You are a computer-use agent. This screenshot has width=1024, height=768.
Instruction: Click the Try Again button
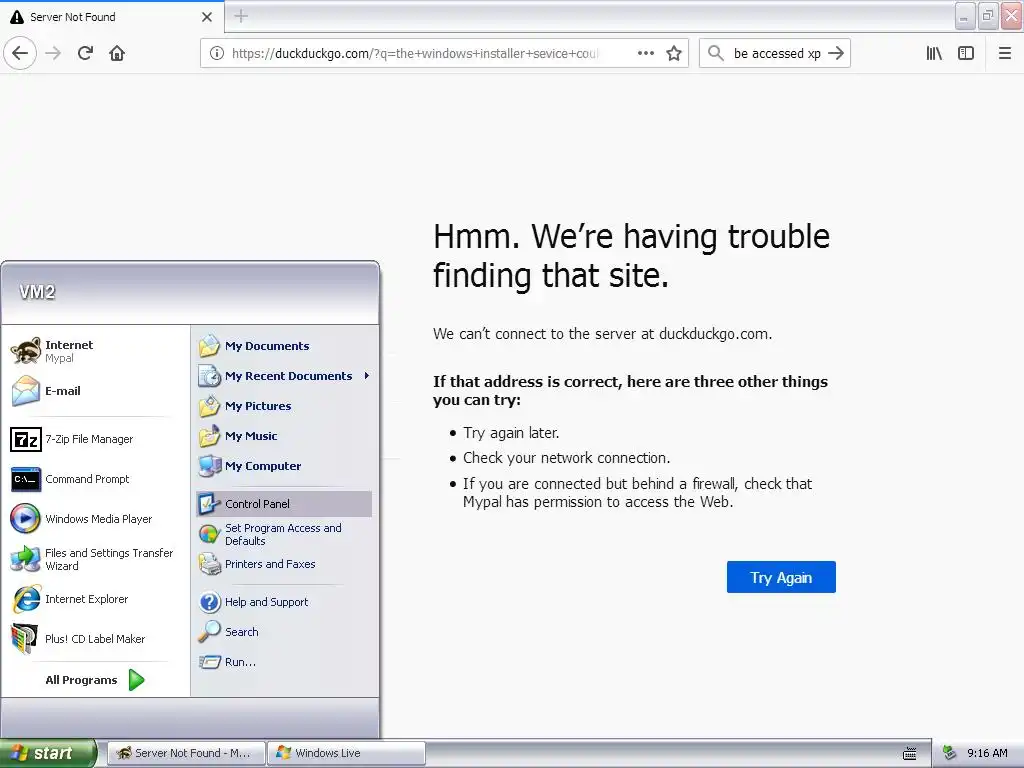click(781, 577)
